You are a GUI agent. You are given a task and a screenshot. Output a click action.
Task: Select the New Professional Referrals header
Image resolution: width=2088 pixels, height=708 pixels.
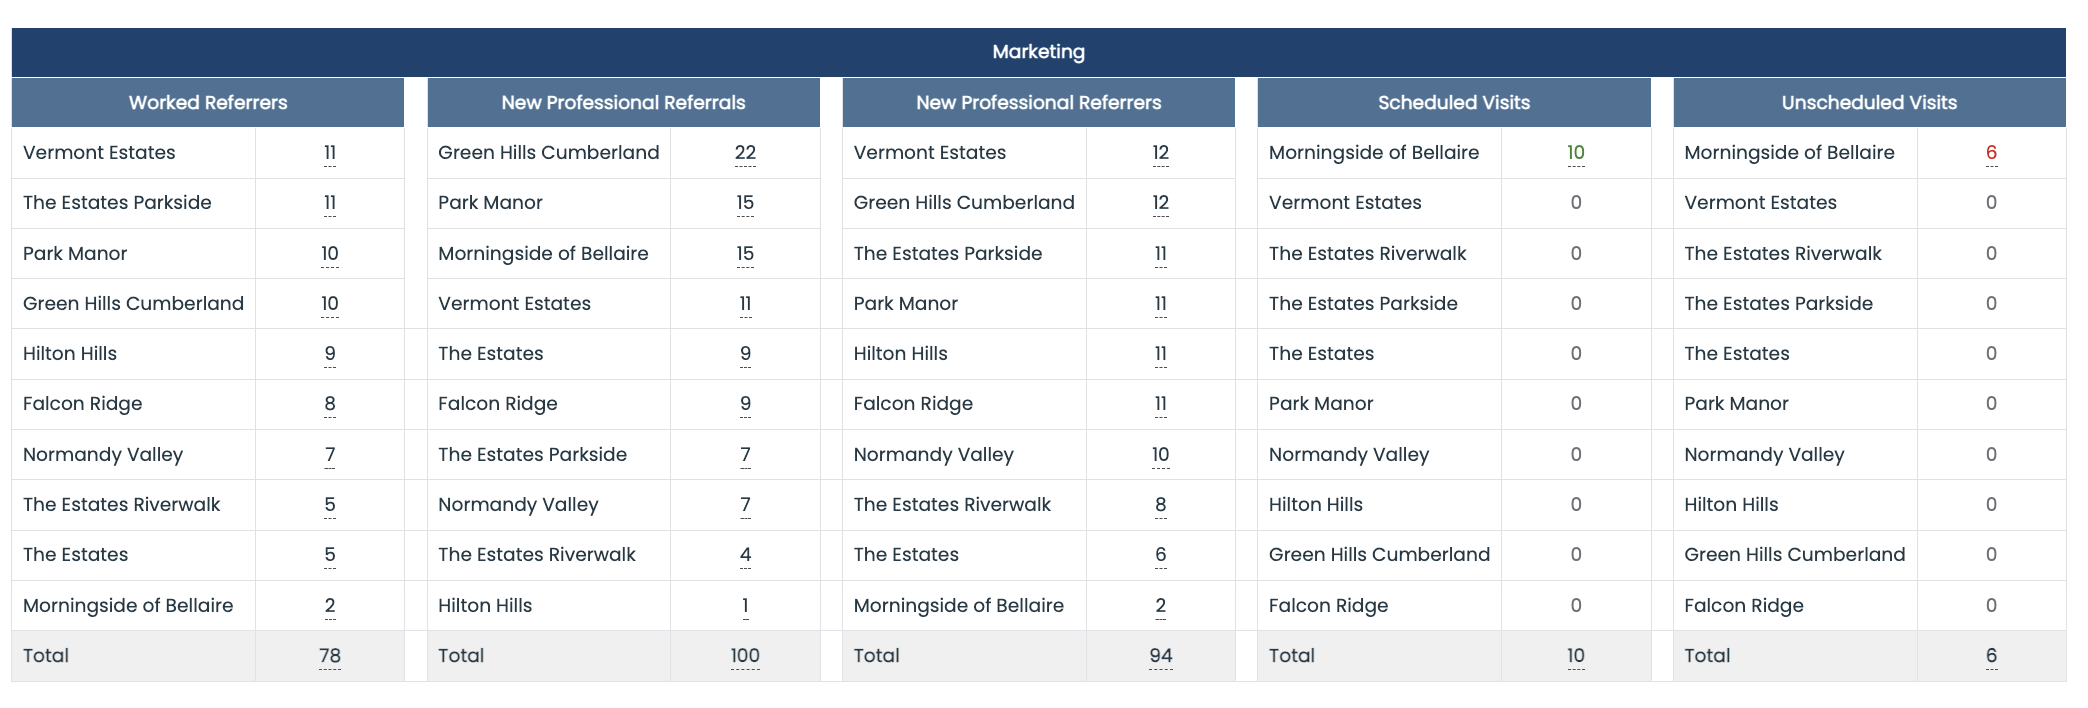623,103
